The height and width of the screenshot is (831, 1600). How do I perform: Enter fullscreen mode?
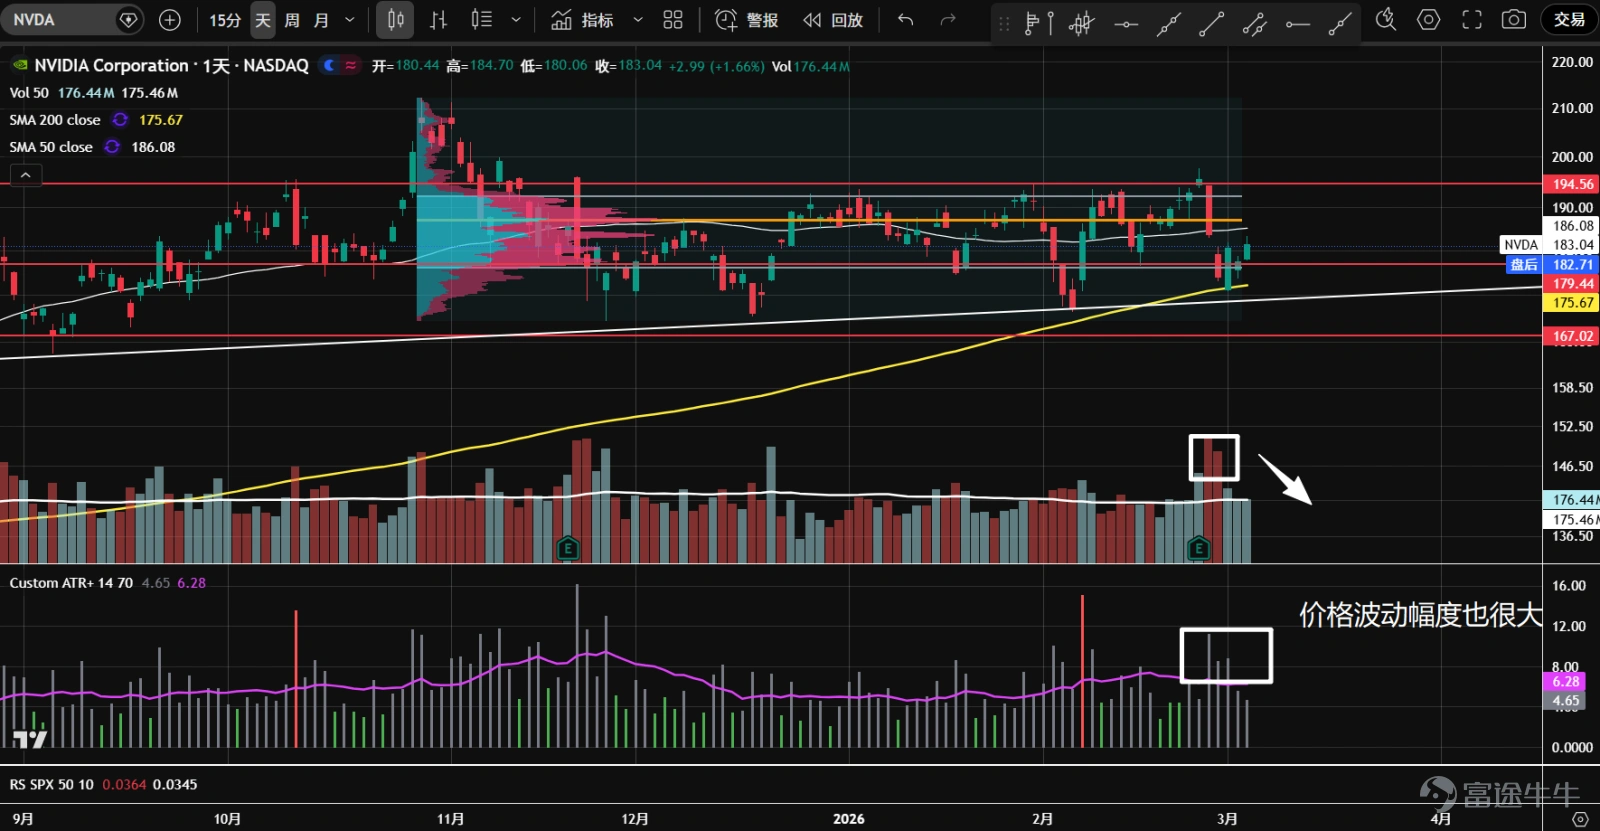point(1472,20)
